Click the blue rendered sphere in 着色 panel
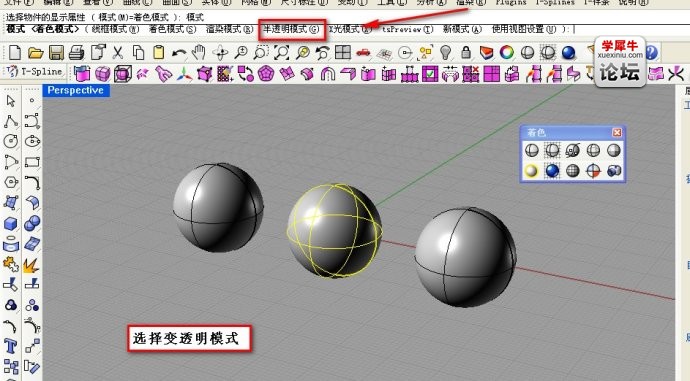The width and height of the screenshot is (690, 381). [x=552, y=170]
